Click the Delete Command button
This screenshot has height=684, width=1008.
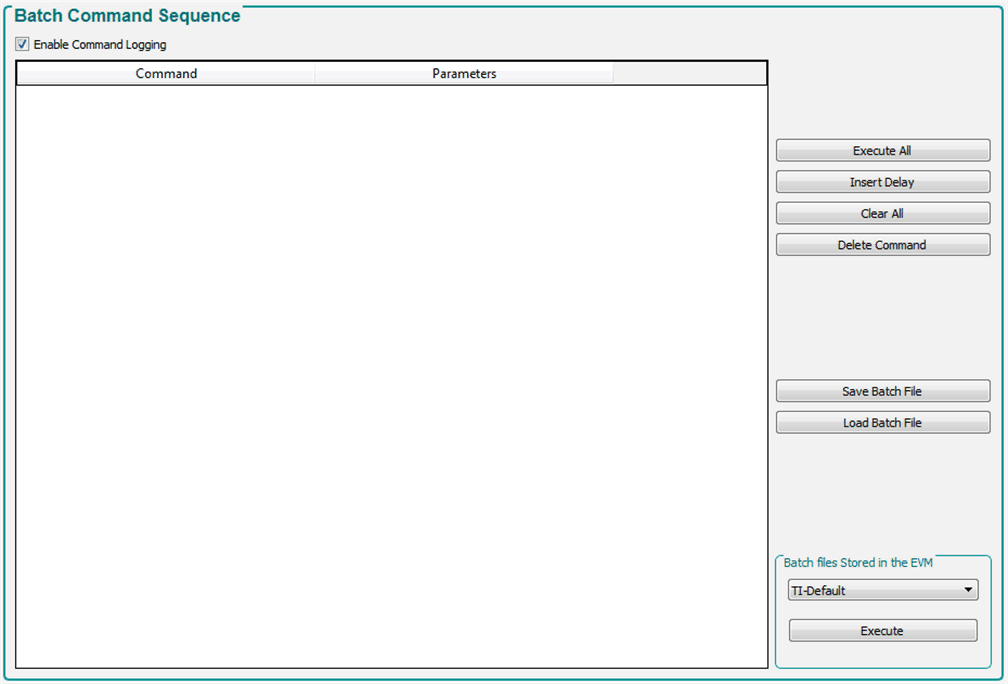882,245
